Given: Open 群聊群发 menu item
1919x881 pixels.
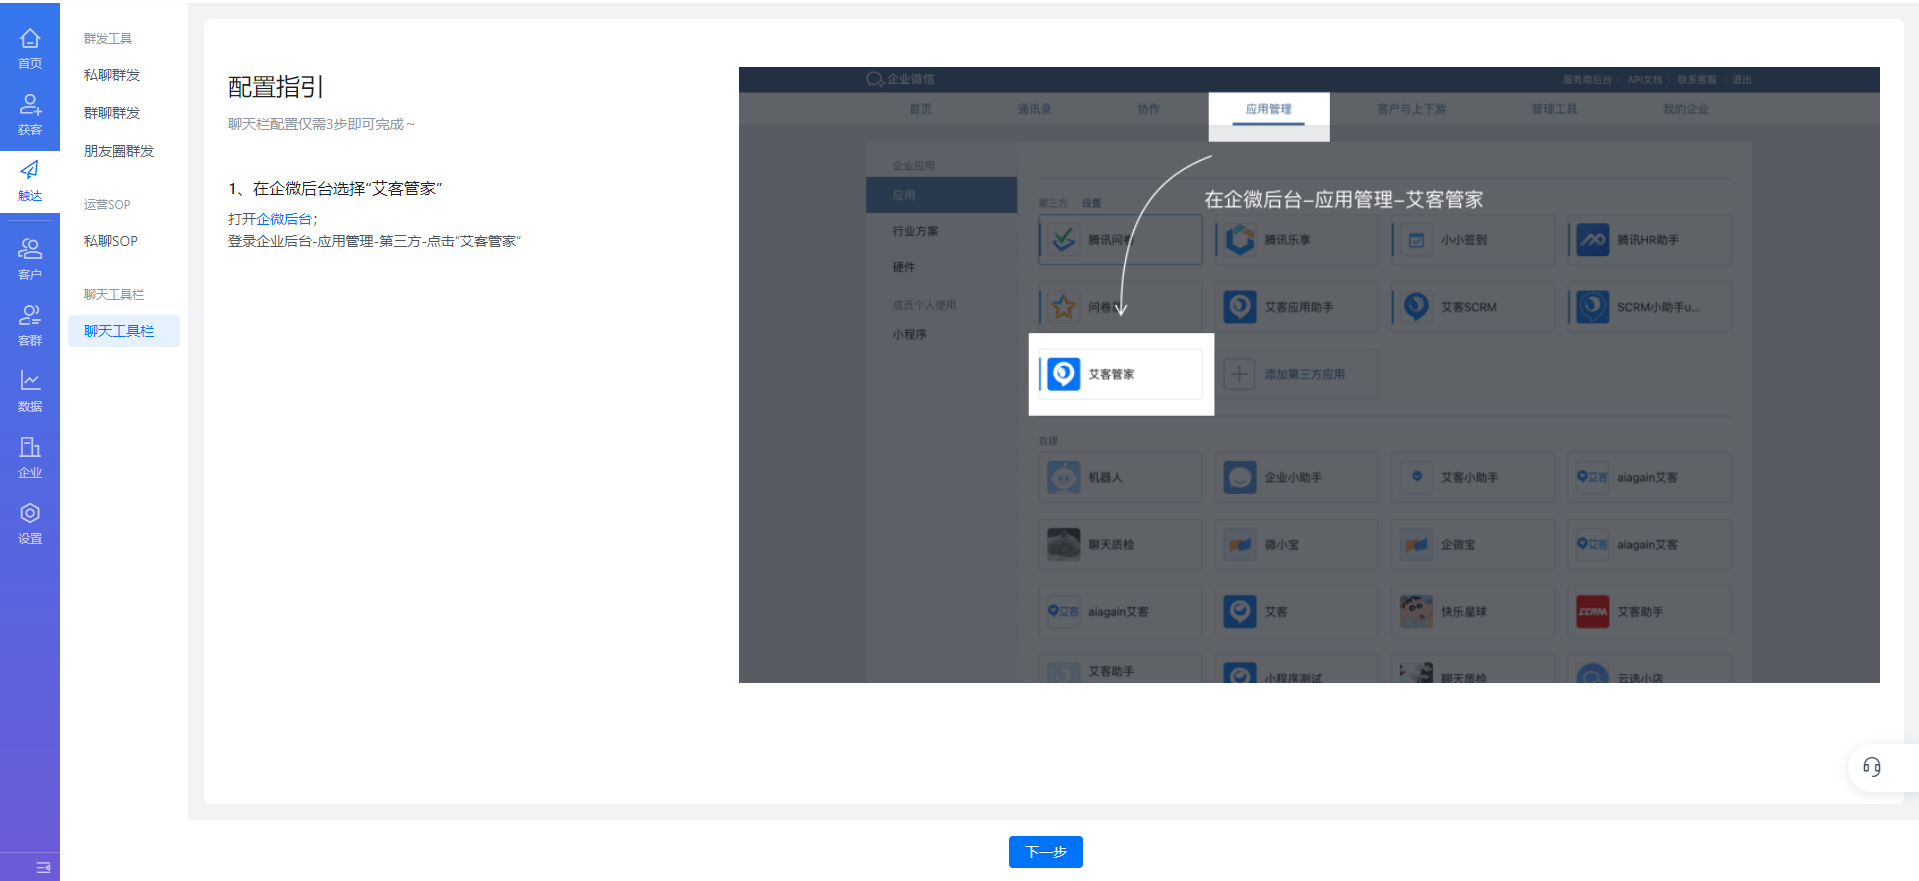Looking at the screenshot, I should pyautogui.click(x=112, y=113).
